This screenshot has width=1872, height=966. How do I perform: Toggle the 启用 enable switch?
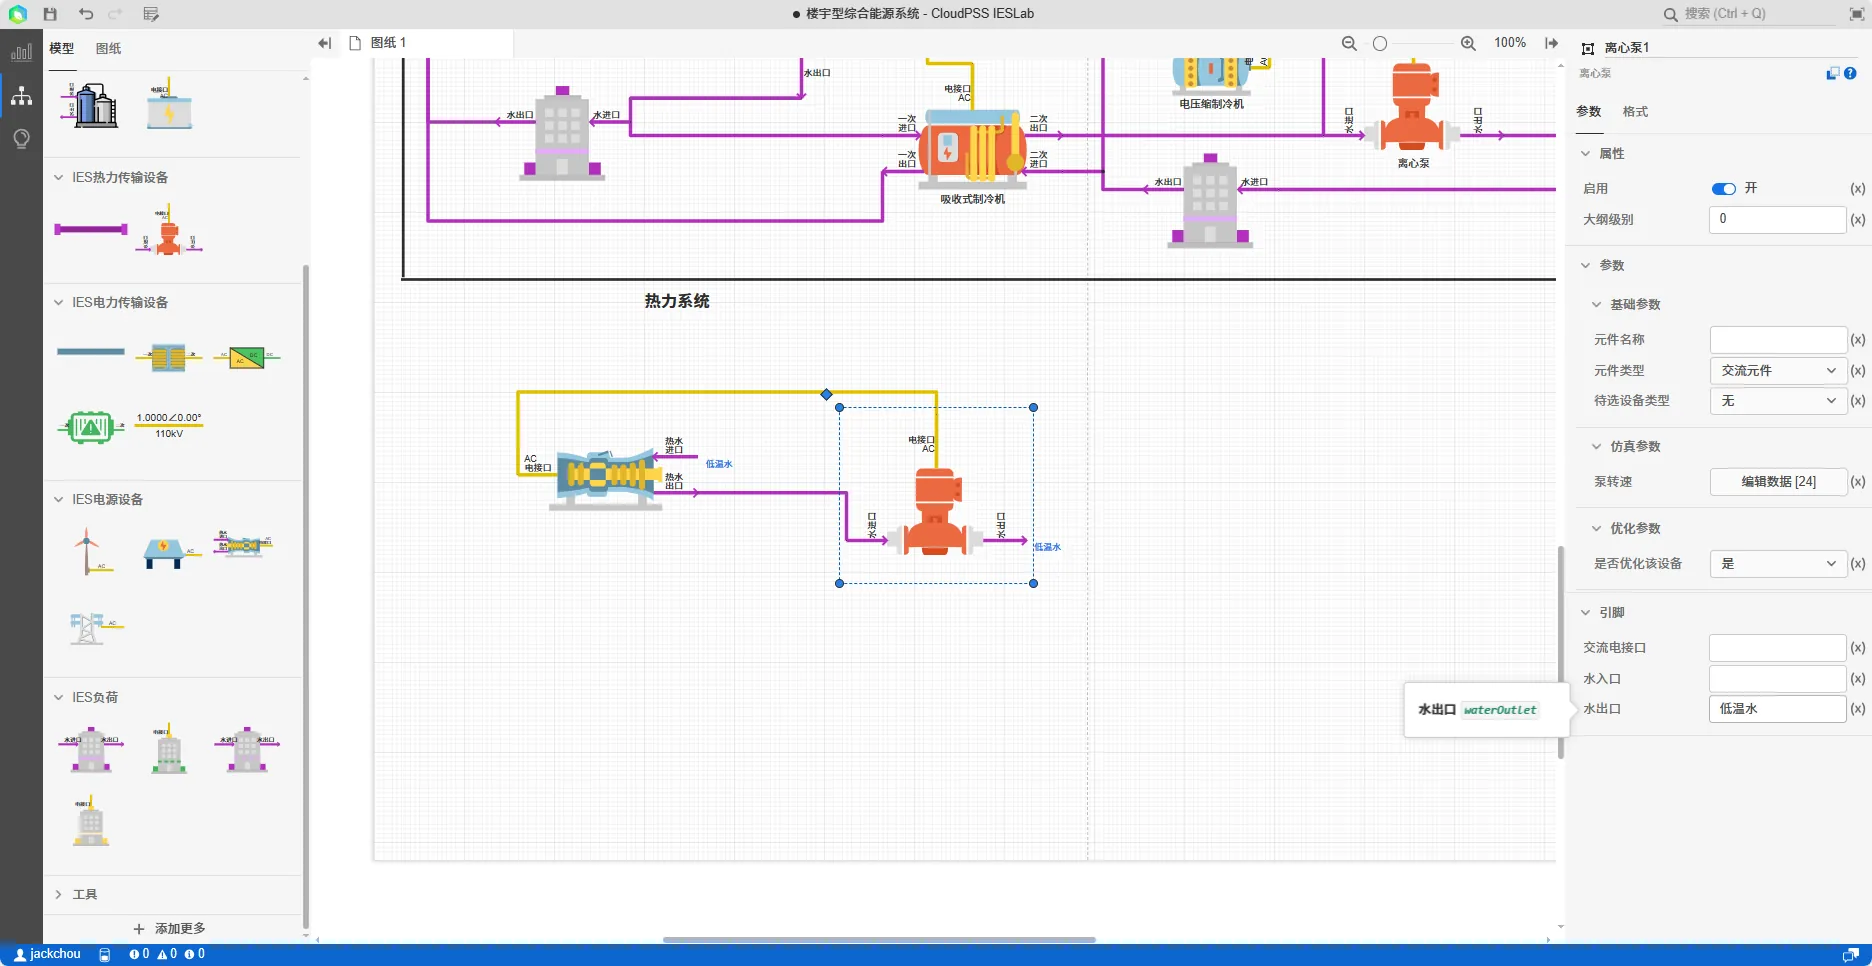1724,189
